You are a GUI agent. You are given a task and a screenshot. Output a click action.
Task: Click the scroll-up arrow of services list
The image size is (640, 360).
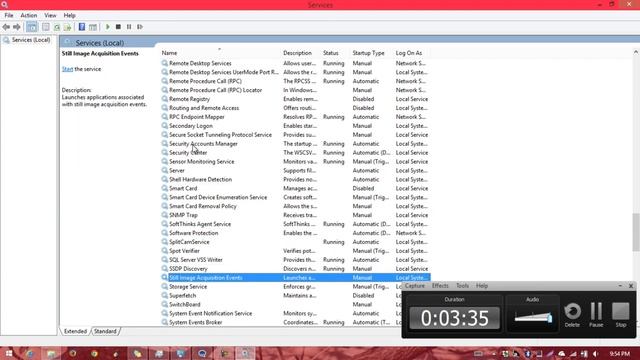[636, 52]
